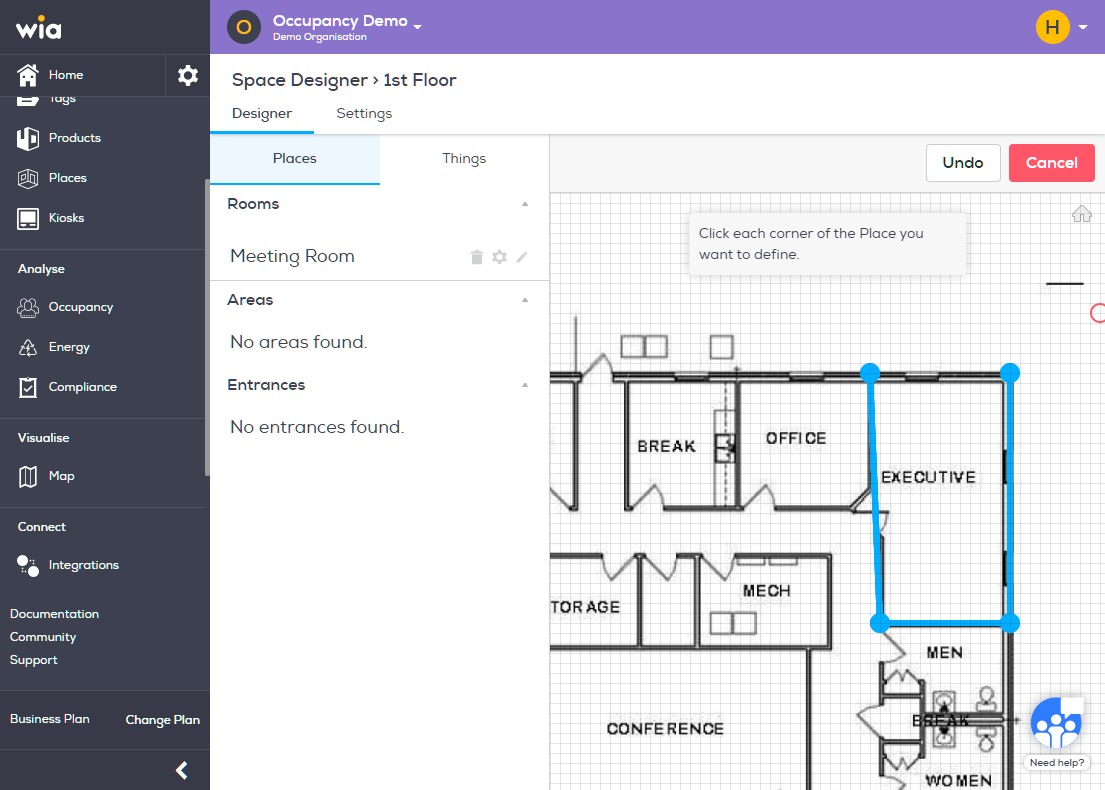1105x790 pixels.
Task: Click Space Designer in the breadcrumb
Action: 300,80
